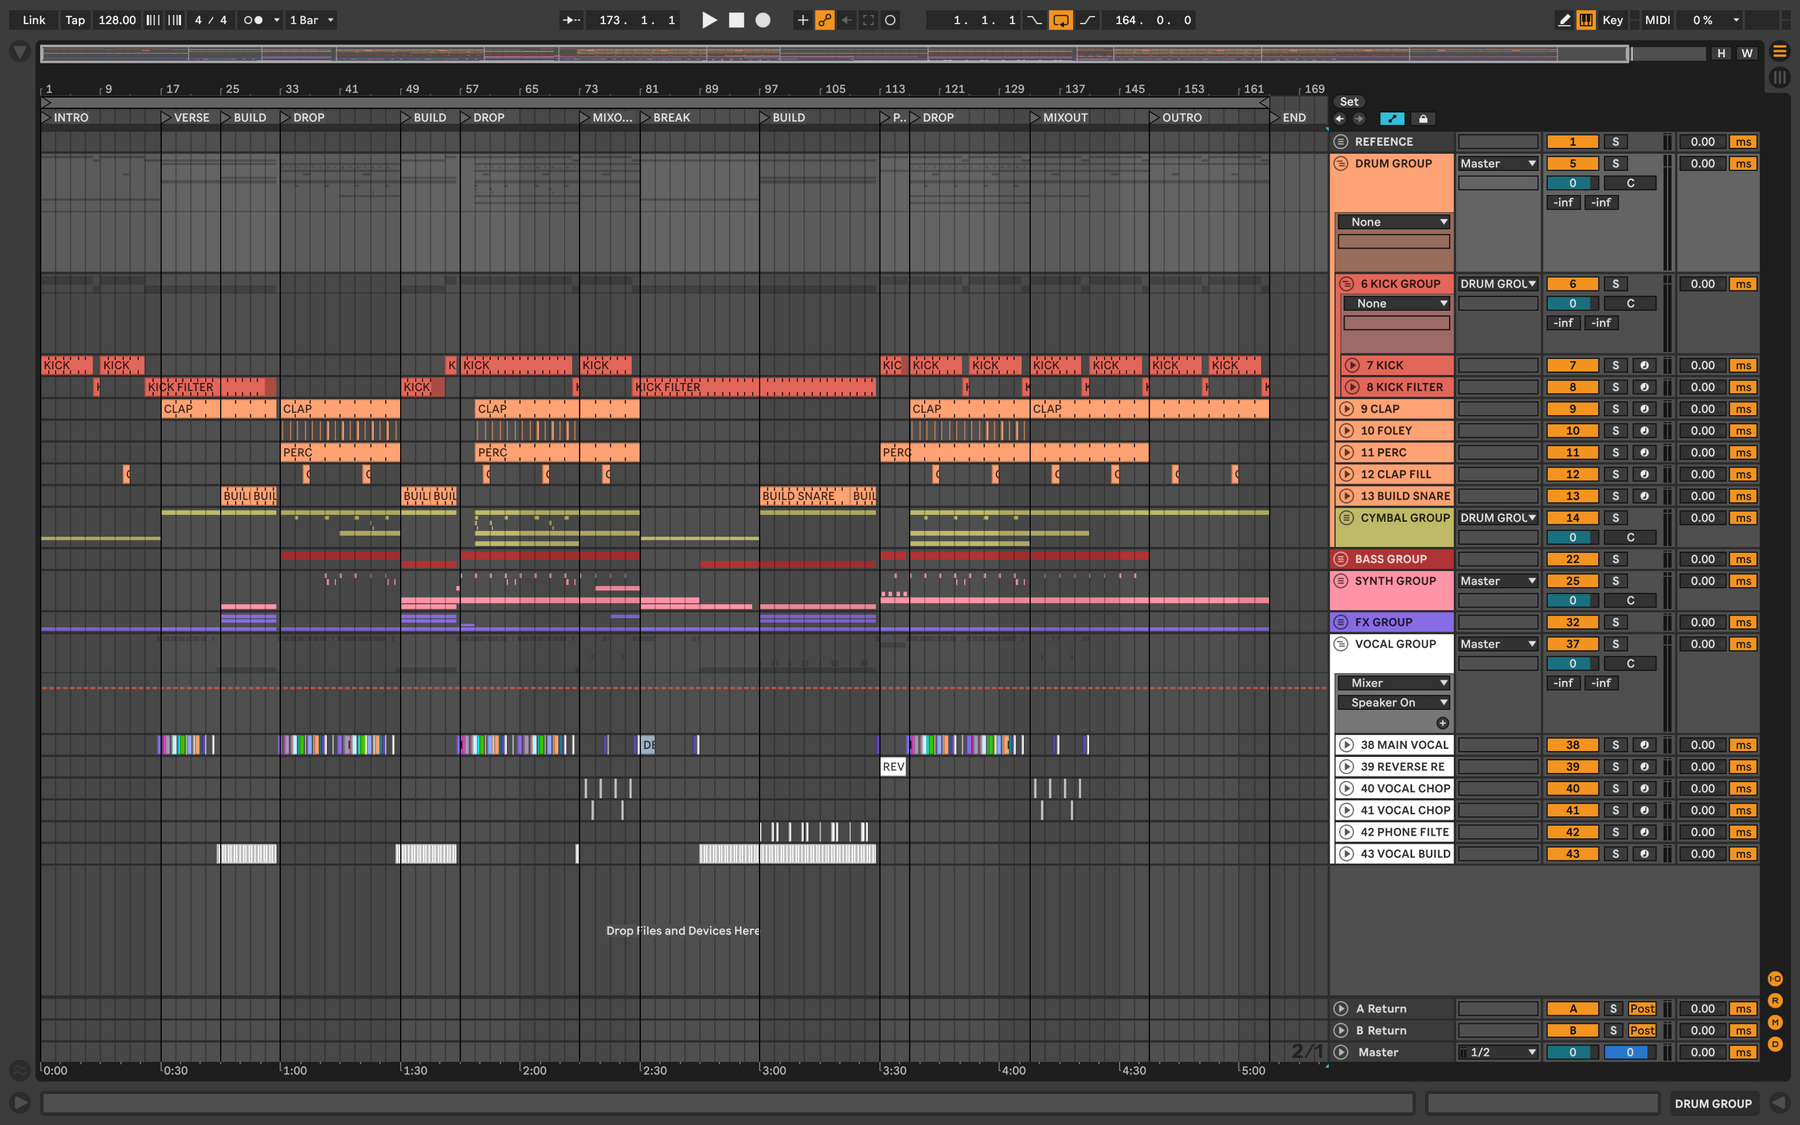Jump to the BREAK locator marker

tap(671, 118)
